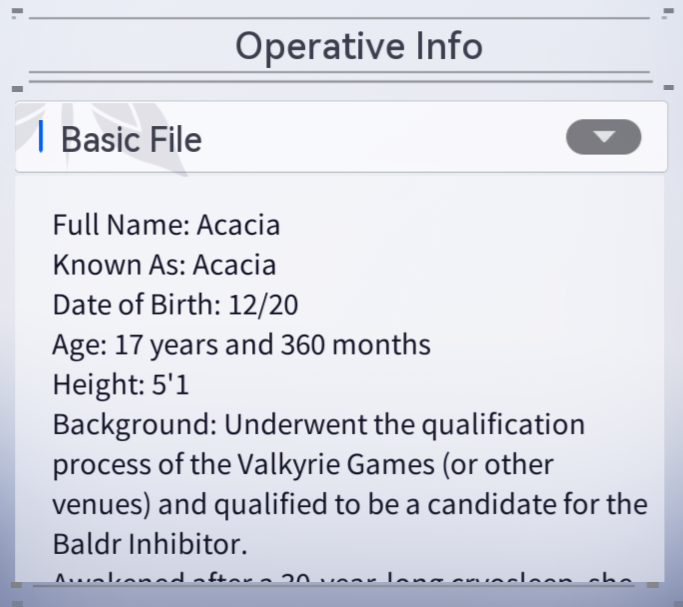683x607 pixels.
Task: Select the Full Name: Acacia line
Action: click(166, 225)
